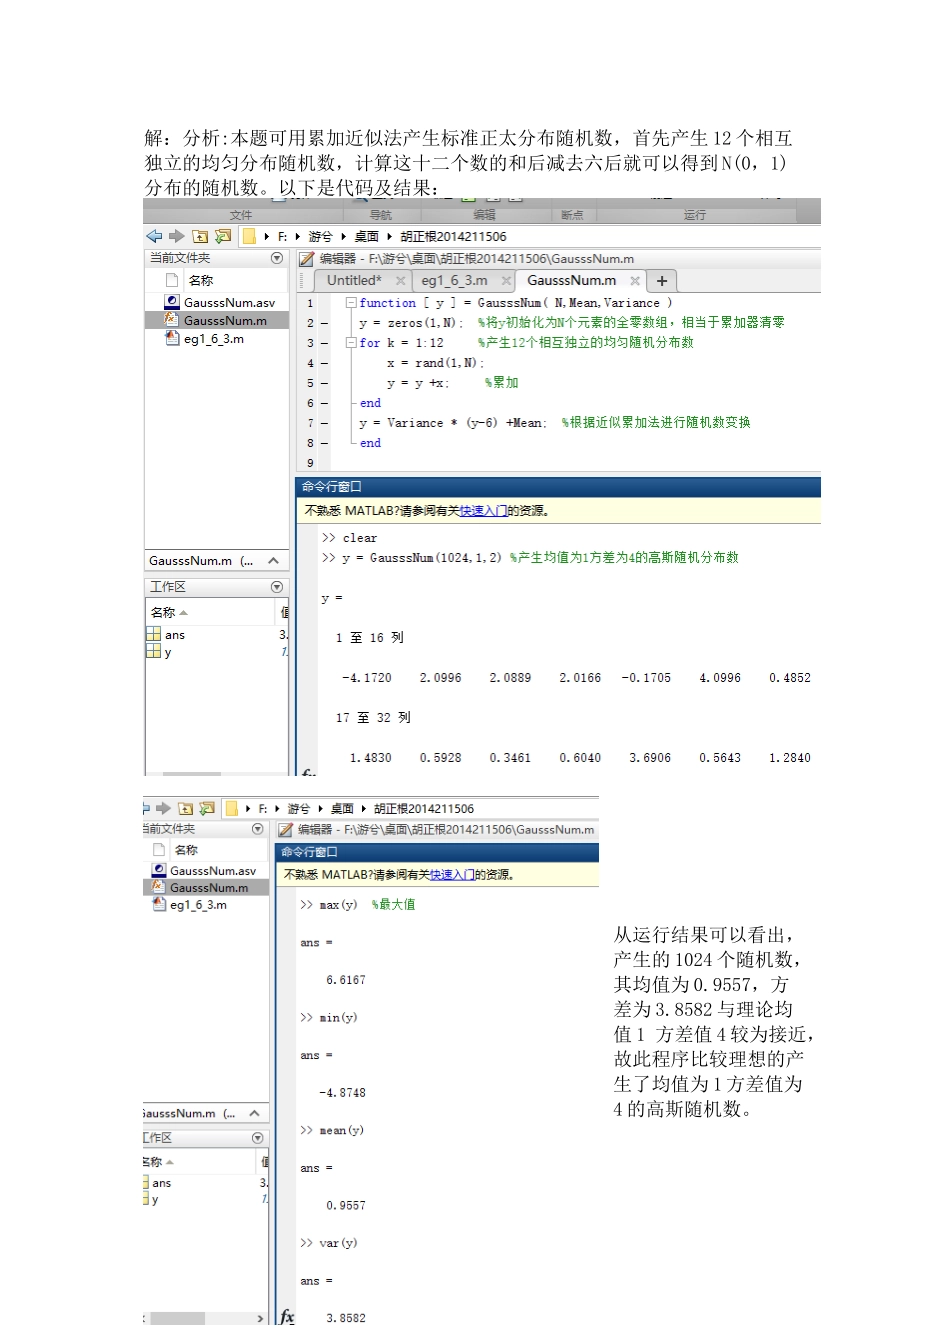The height and width of the screenshot is (1344, 950).
Task: Click 名称 column header in upper file list
Action: pyautogui.click(x=201, y=281)
